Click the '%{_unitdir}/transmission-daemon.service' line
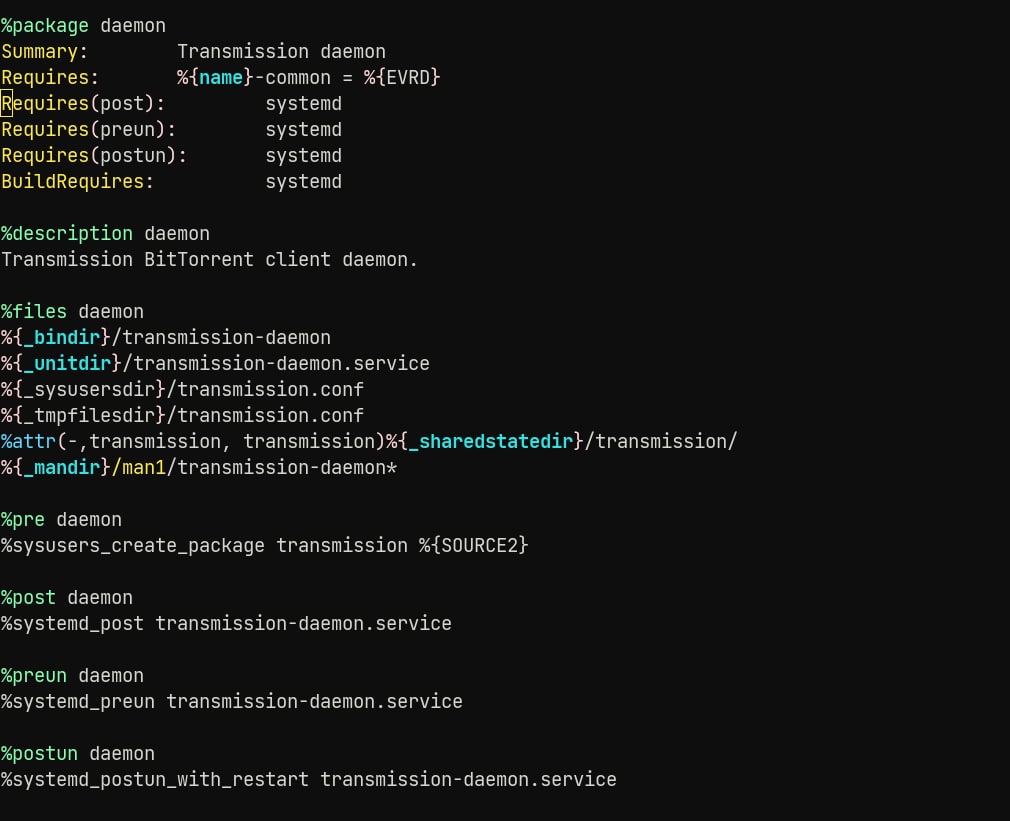 [215, 363]
